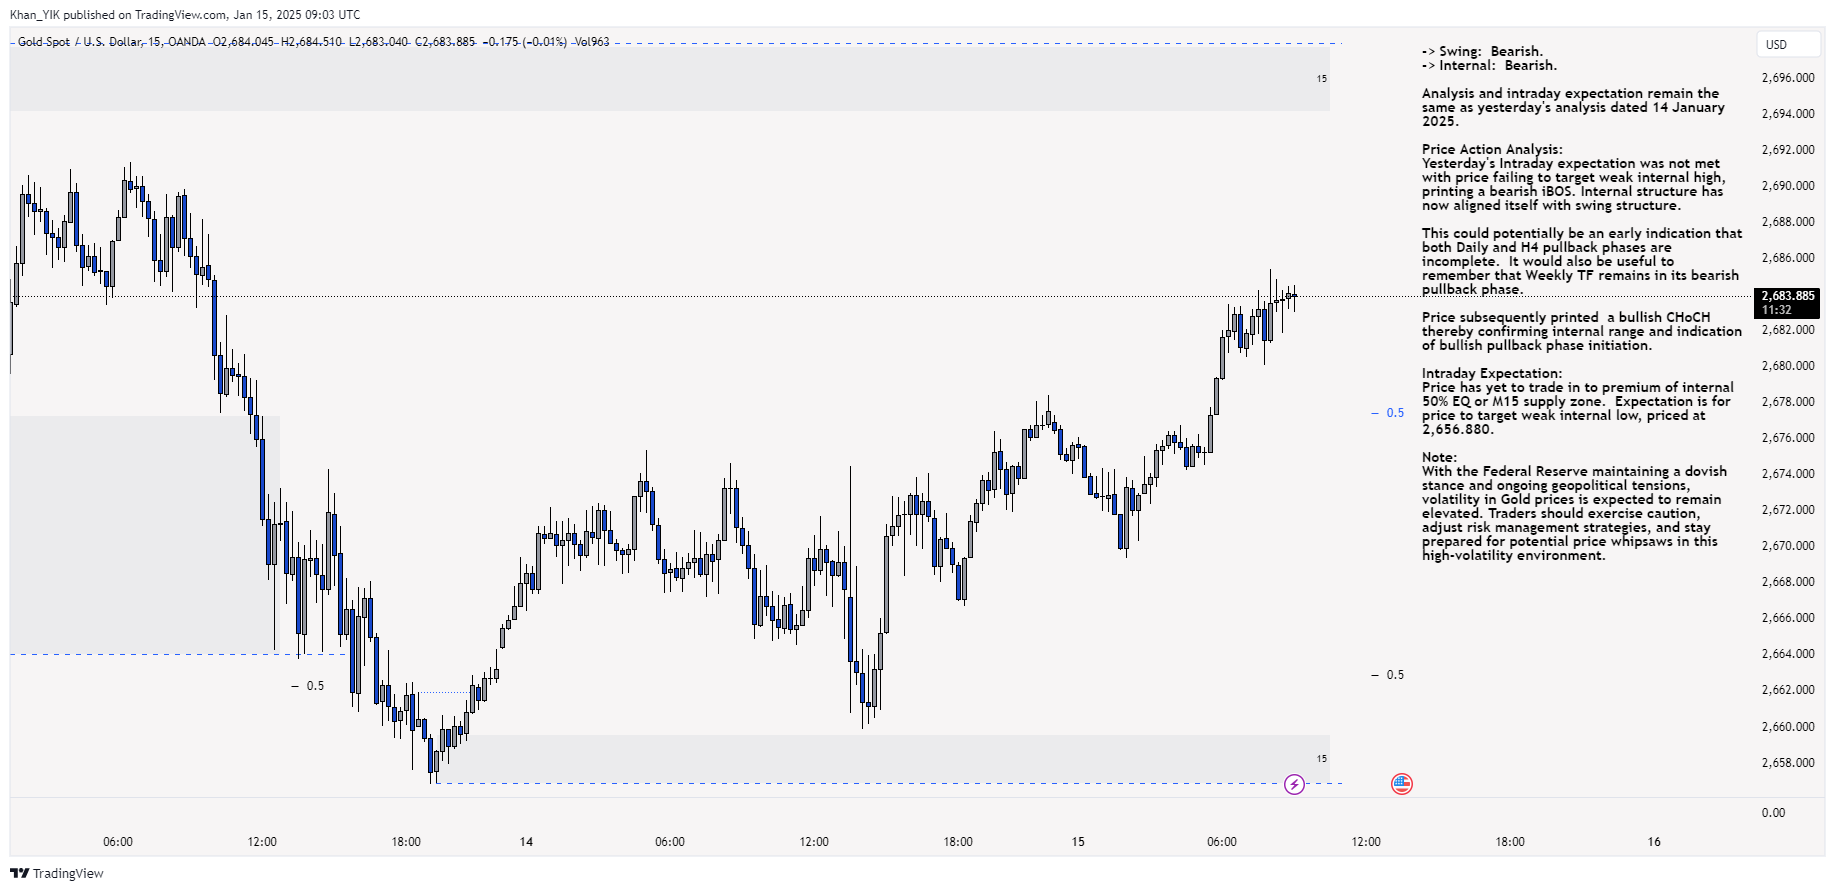Image resolution: width=1835 pixels, height=891 pixels.
Task: Click the Gold Spot / U.S. Dollar symbol title
Action: tap(80, 42)
